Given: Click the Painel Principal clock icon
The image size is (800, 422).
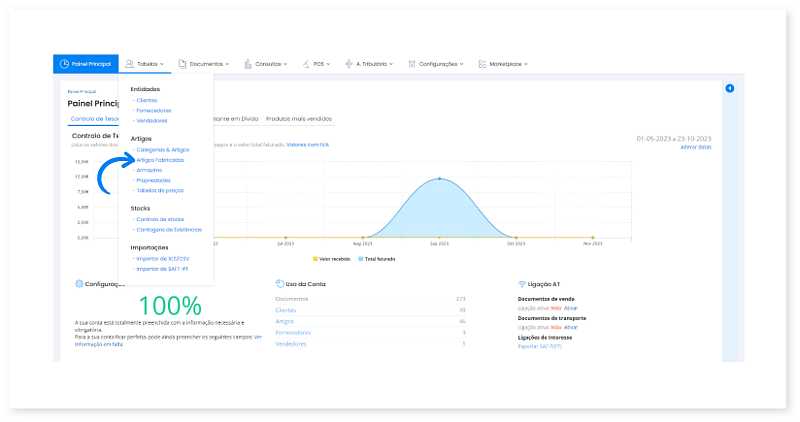Looking at the screenshot, I should point(64,64).
